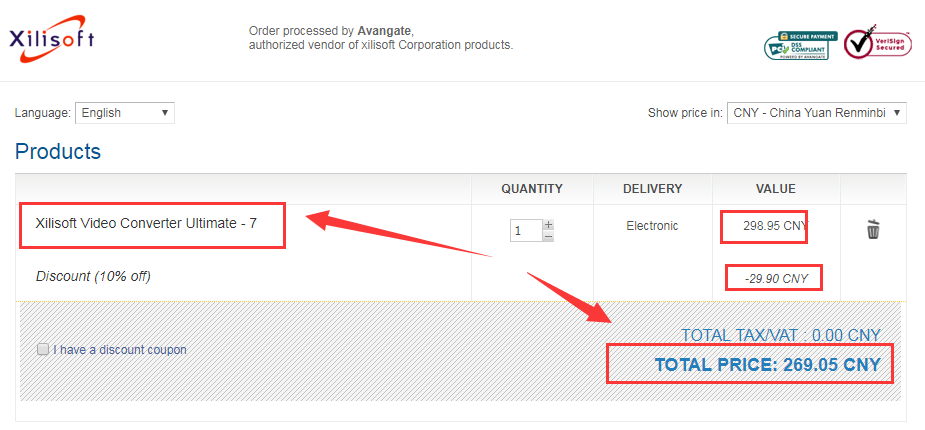Check the I have a discount coupon box
The height and width of the screenshot is (430, 925).
[x=42, y=349]
